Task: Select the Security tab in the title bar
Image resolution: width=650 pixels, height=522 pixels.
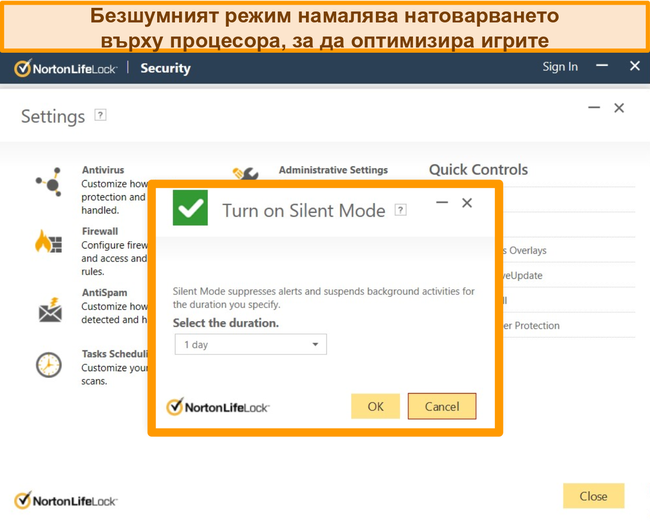Action: pos(165,68)
